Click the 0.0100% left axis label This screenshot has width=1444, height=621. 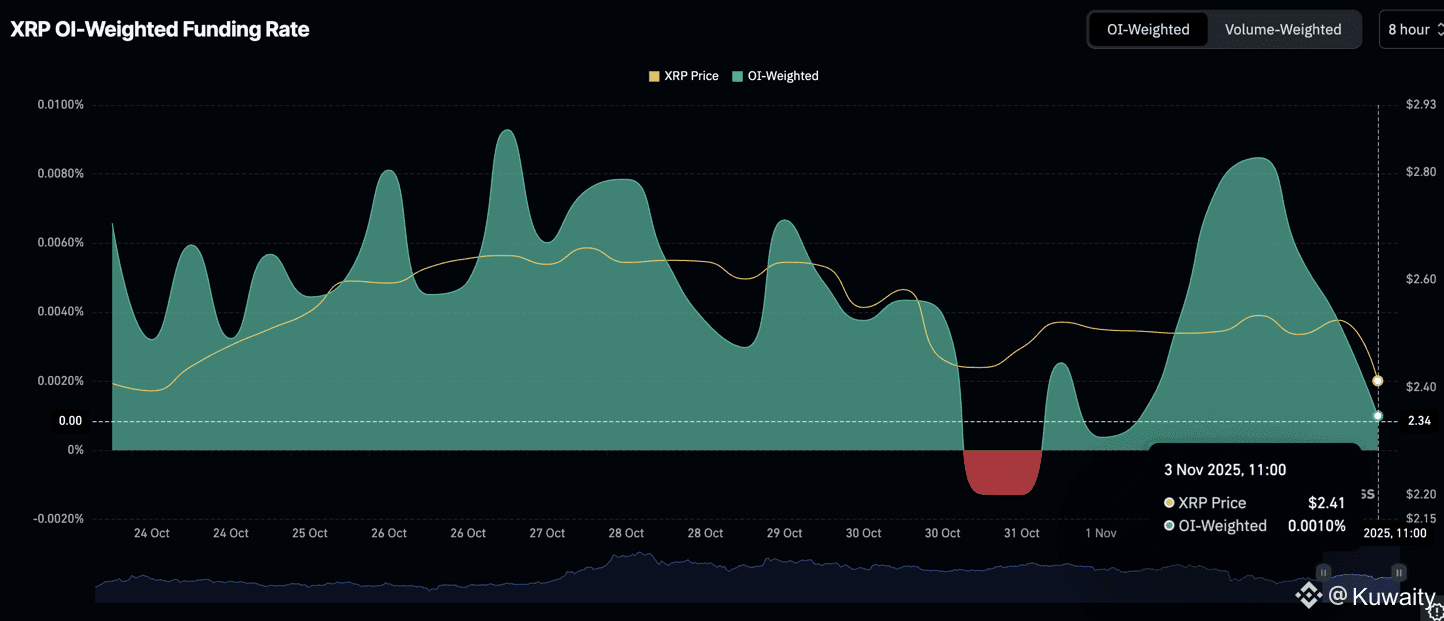point(61,105)
